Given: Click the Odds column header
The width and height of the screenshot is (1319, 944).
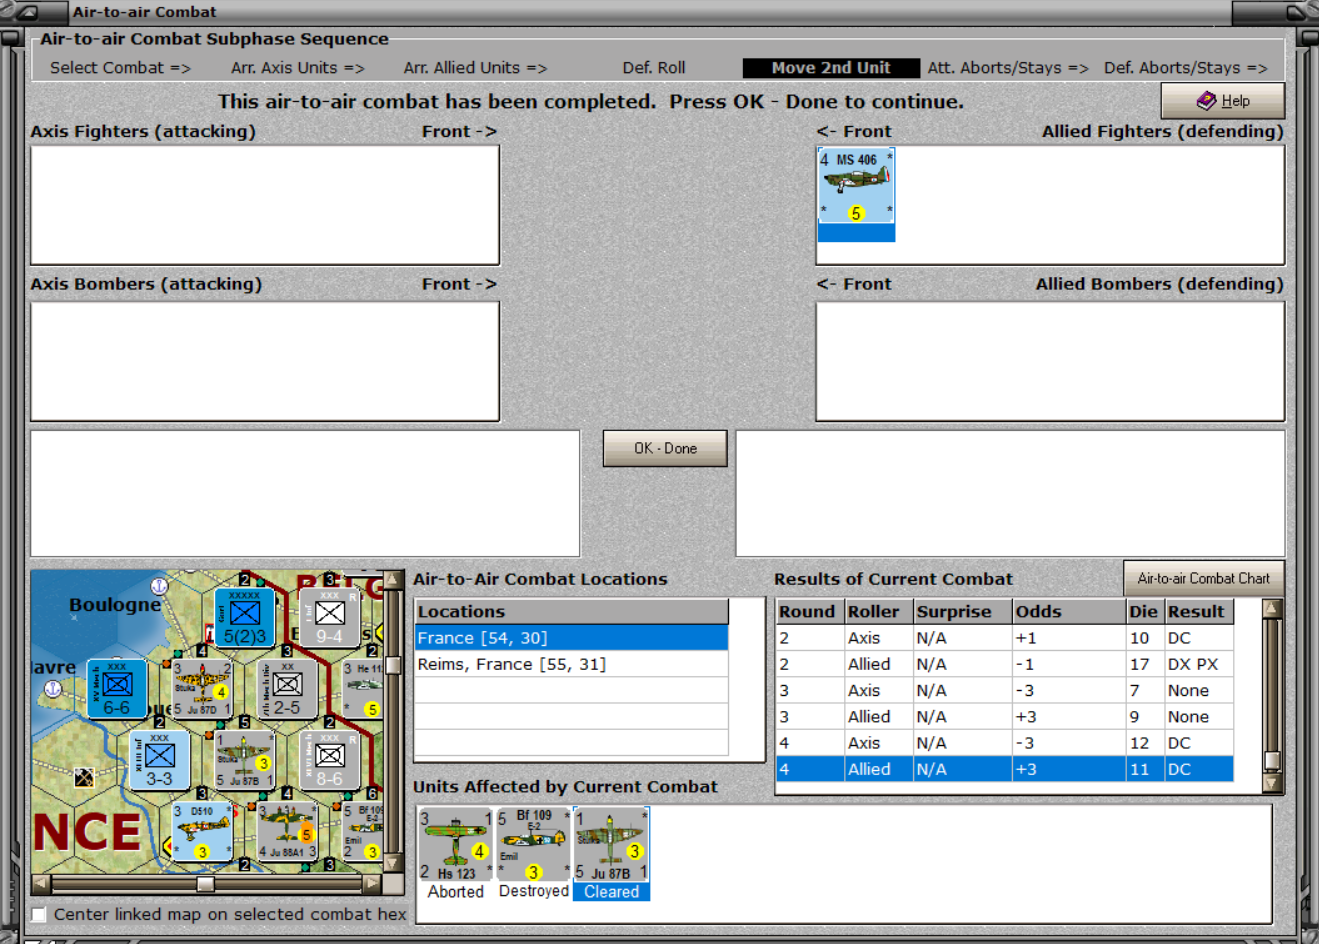Looking at the screenshot, I should click(x=1068, y=612).
